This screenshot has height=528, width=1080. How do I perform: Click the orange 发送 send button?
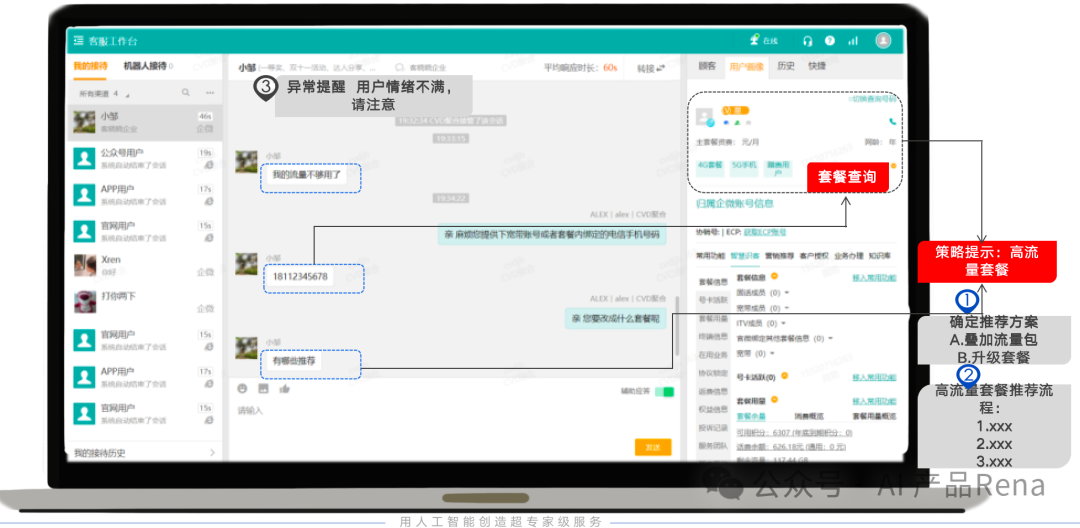(652, 447)
